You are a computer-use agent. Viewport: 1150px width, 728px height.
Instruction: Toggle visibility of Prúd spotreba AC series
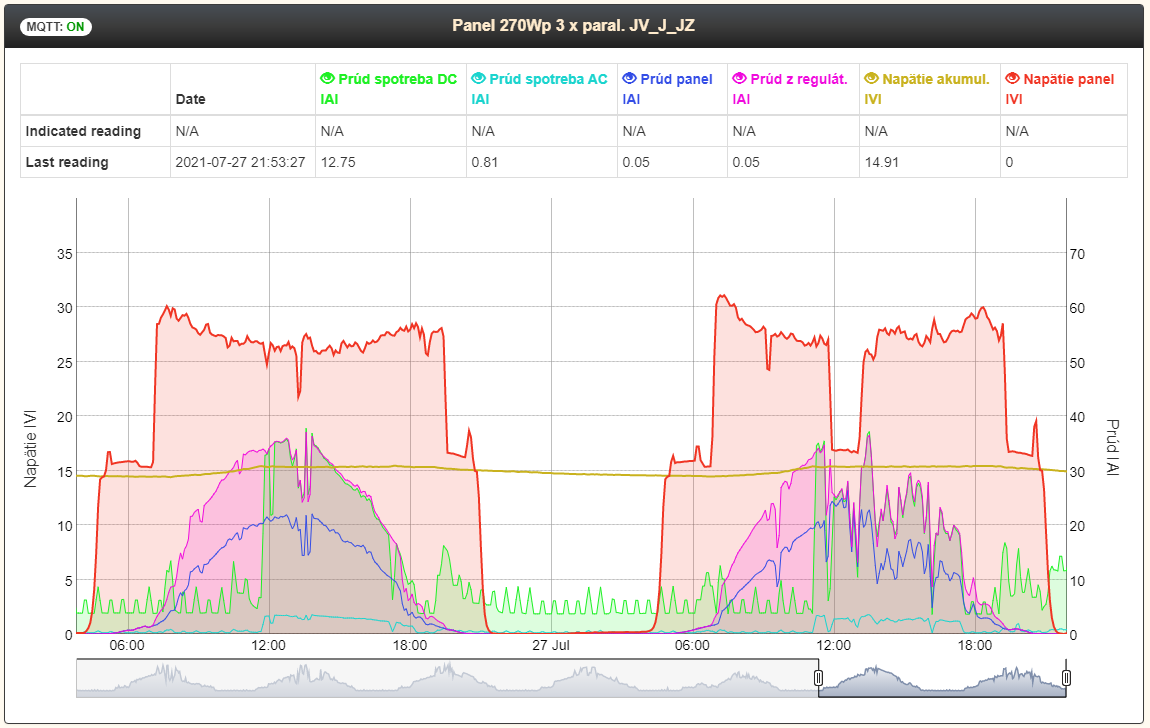point(478,78)
